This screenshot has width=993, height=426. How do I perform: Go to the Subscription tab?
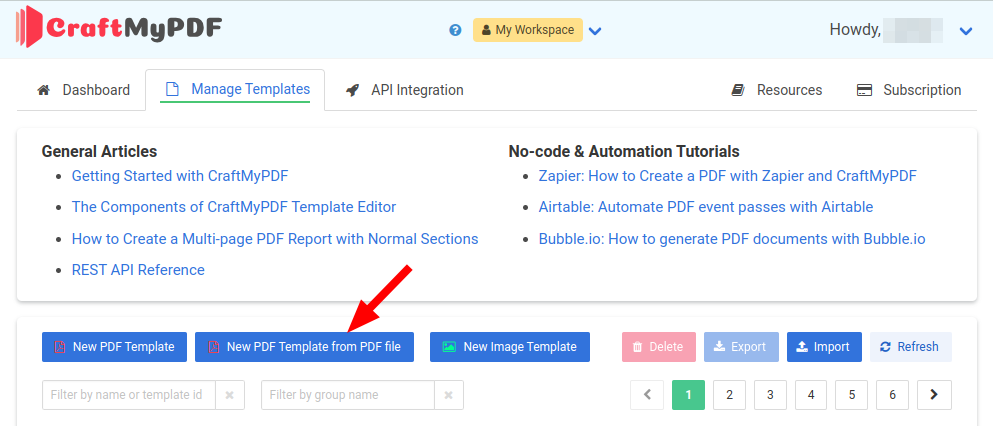[x=909, y=90]
